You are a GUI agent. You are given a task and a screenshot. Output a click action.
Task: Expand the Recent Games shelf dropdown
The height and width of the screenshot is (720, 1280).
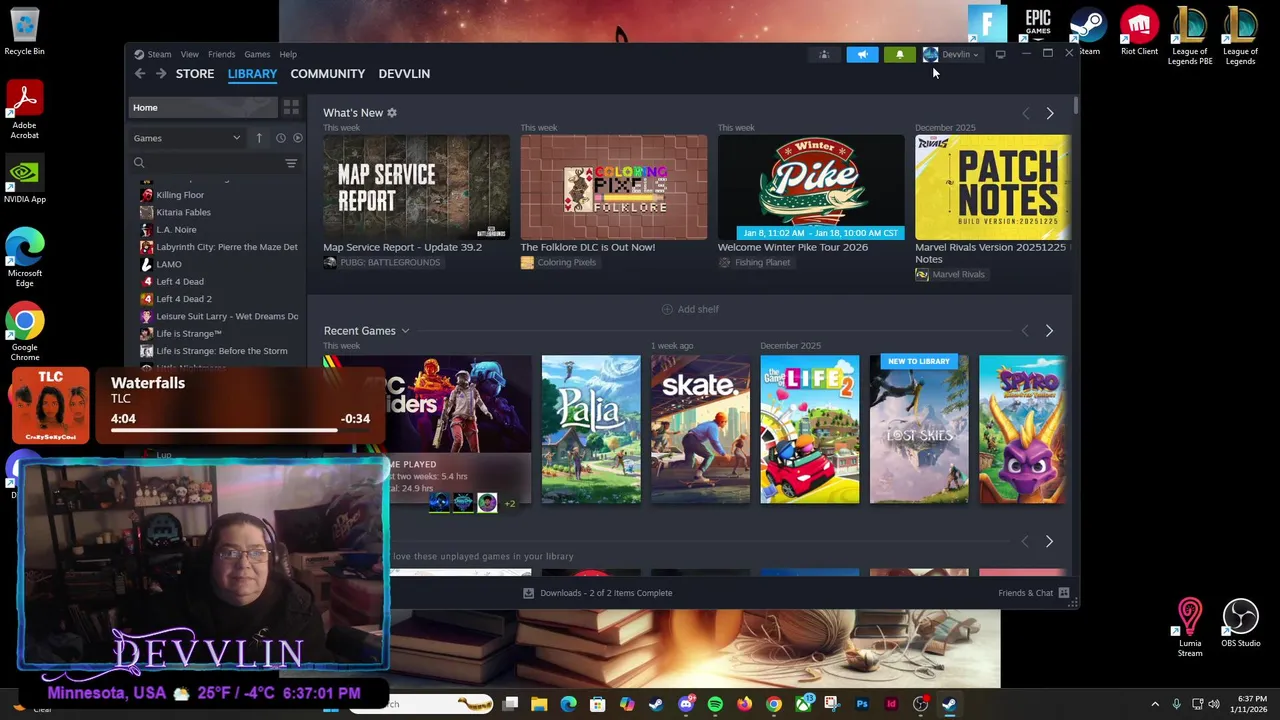coord(405,331)
